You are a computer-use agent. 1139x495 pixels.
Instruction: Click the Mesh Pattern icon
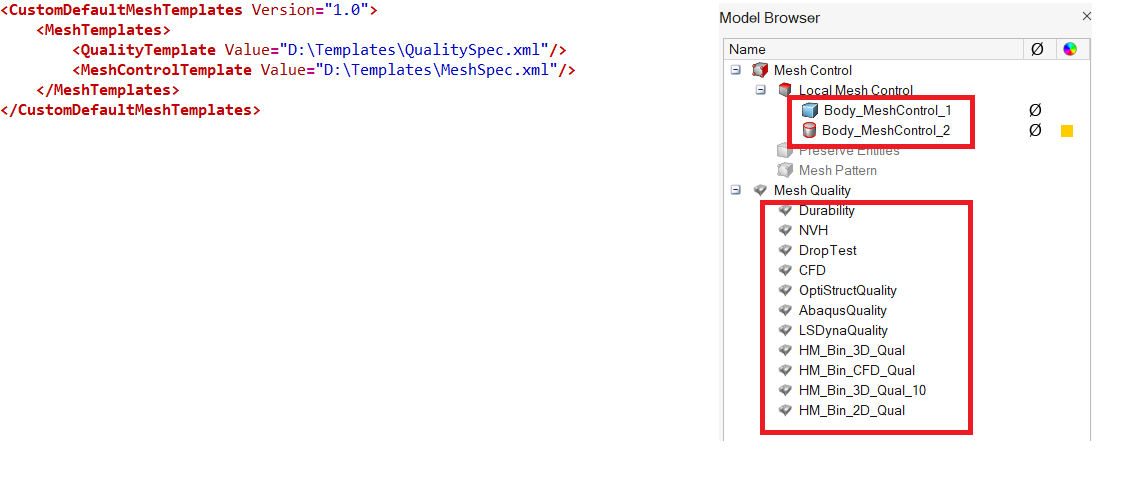tap(785, 170)
